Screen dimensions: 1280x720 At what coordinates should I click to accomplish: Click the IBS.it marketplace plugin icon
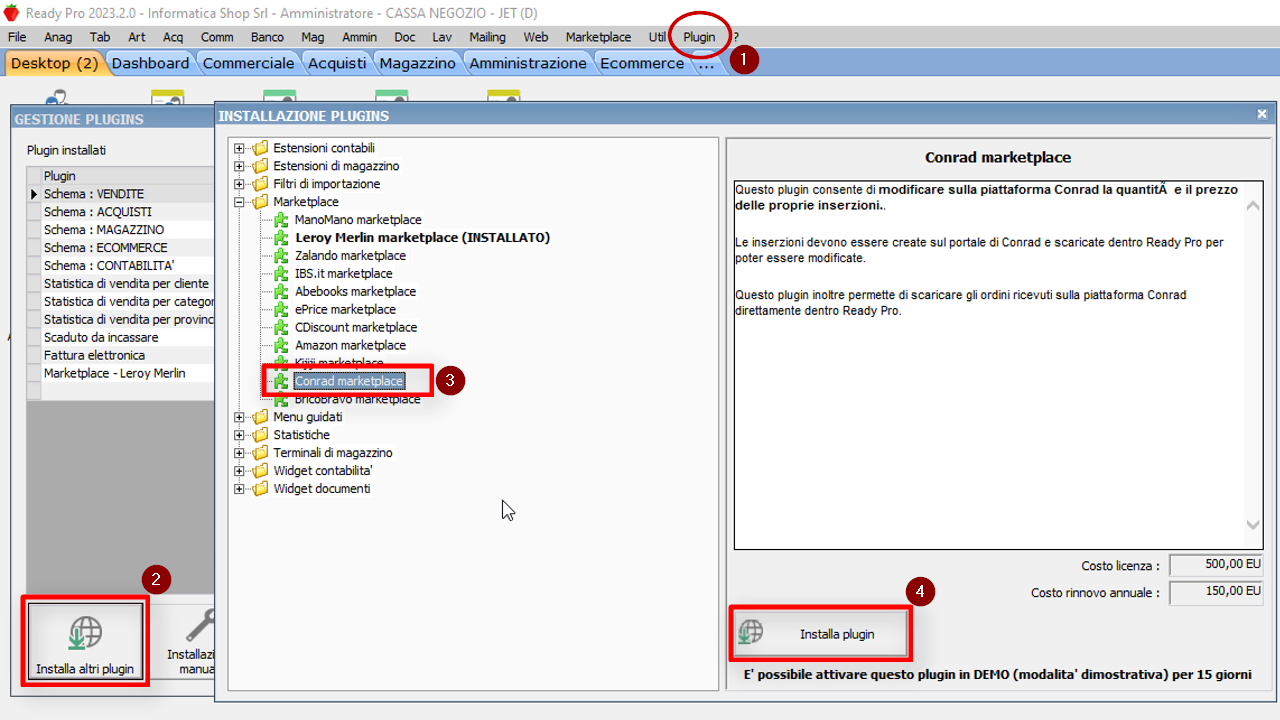pos(282,274)
